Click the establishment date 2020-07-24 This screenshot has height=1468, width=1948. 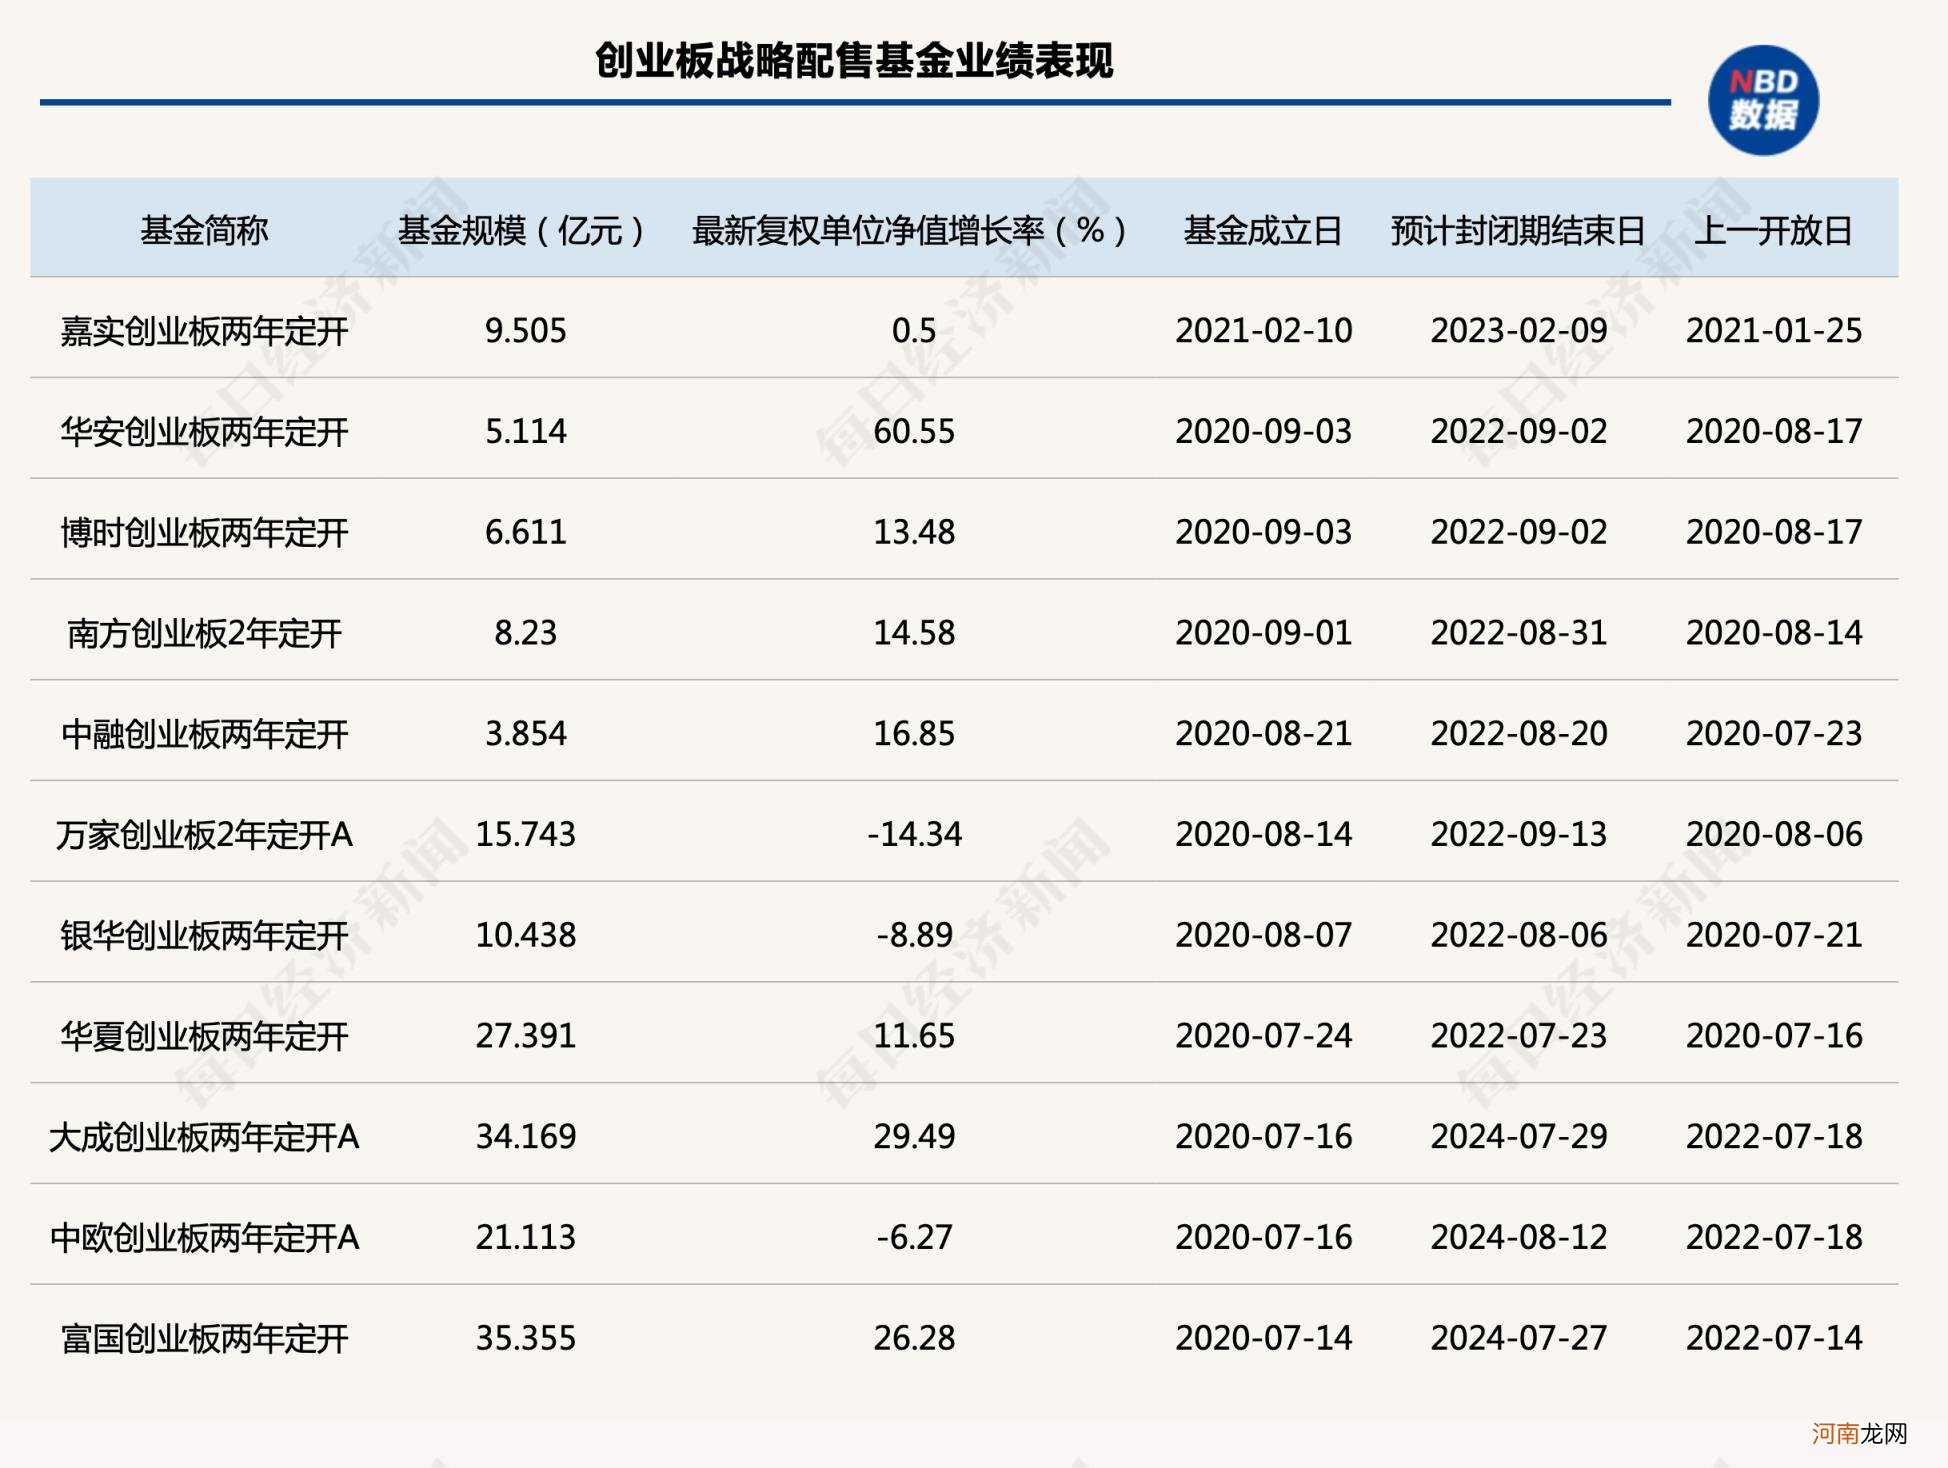click(1263, 1036)
